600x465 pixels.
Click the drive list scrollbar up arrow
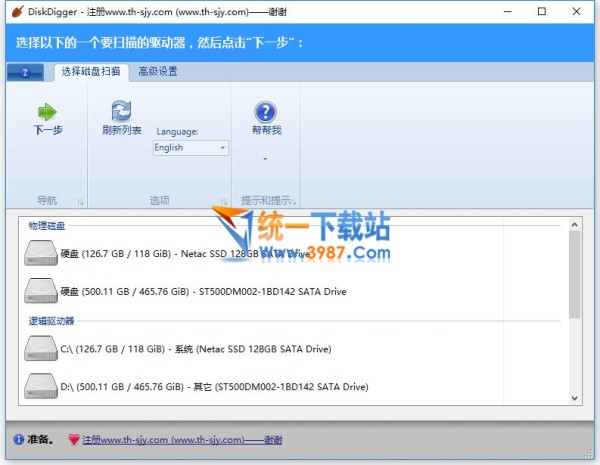(x=574, y=225)
